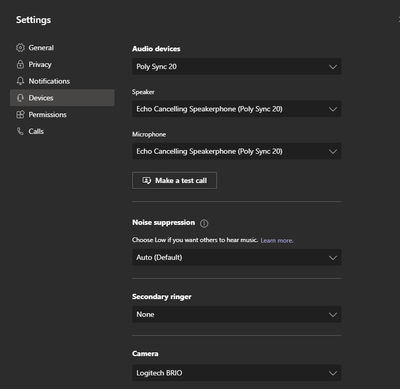Screen dimensions: 400x389
Task: Click the Devices headset icon
Action: coord(20,98)
